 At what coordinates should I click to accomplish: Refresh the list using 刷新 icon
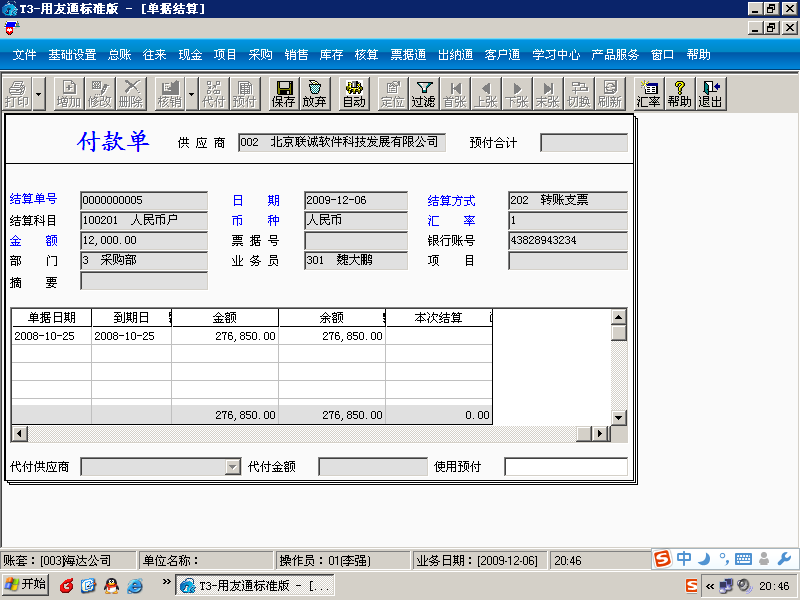pos(610,93)
